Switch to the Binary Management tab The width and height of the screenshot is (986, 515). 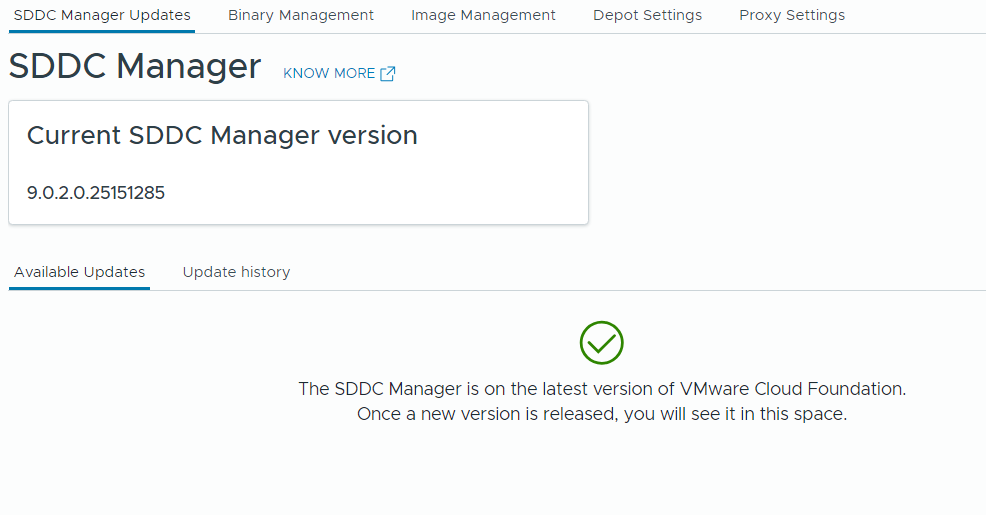pos(301,15)
